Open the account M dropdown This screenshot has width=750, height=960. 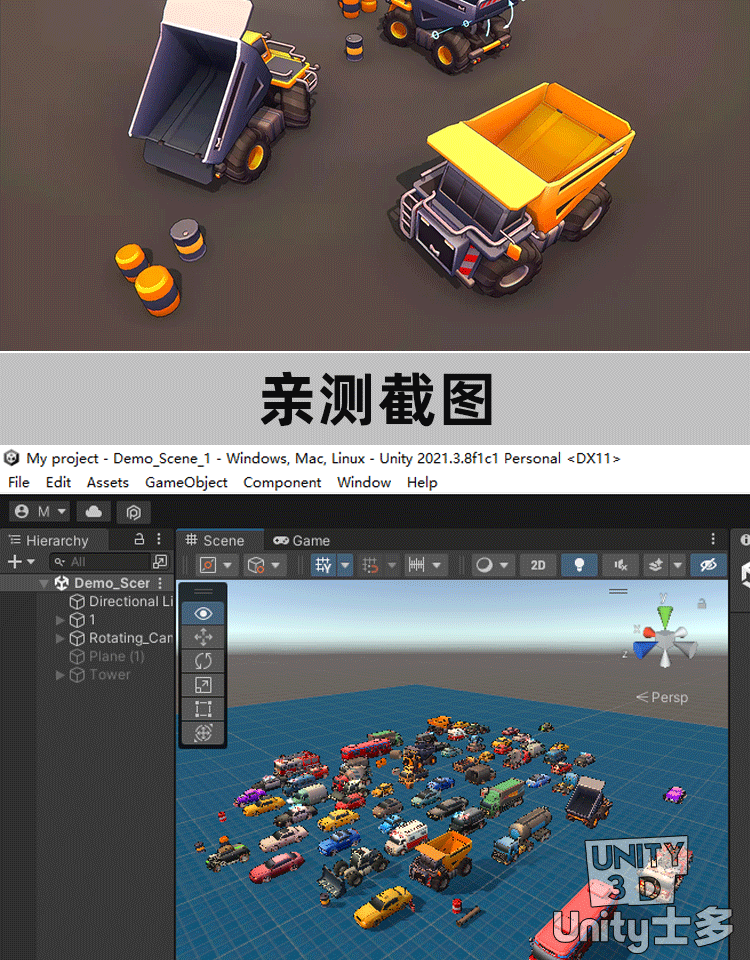[x=40, y=511]
